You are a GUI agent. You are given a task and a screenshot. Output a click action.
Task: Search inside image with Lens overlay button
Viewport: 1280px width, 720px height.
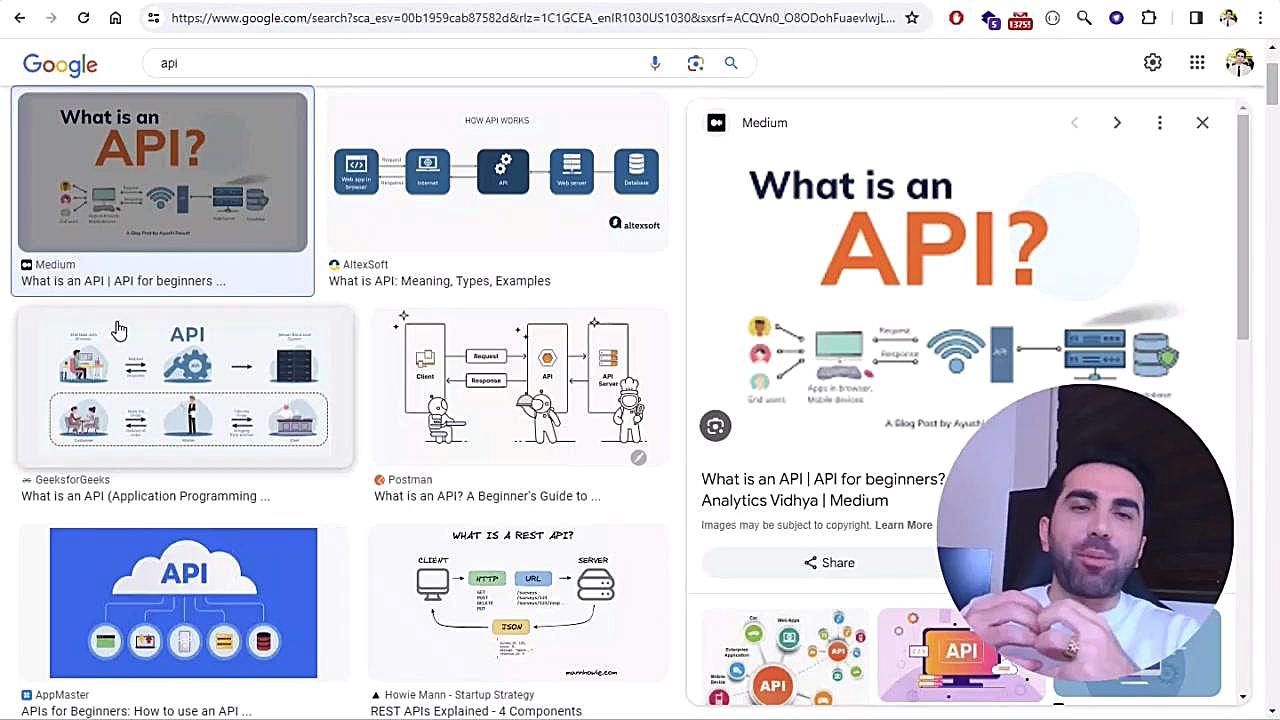716,426
